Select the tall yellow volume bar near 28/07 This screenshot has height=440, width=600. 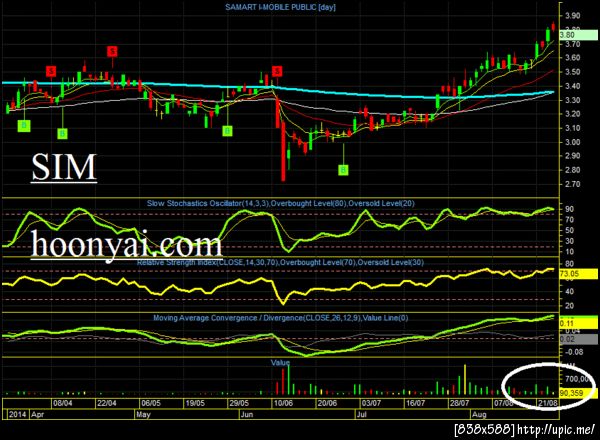(x=465, y=380)
